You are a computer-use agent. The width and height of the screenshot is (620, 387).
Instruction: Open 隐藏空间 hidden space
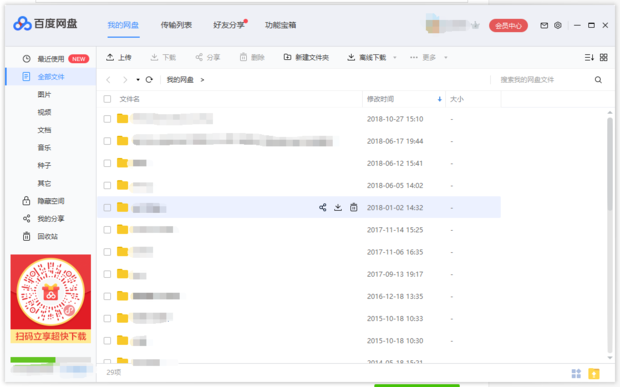(43, 201)
